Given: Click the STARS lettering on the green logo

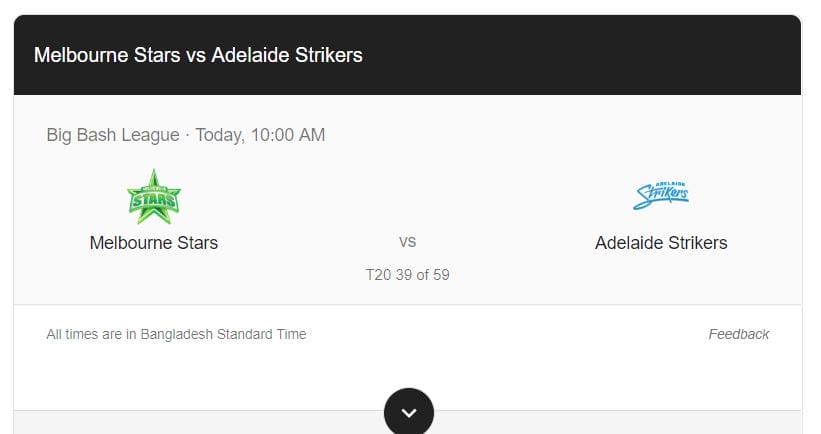Looking at the screenshot, I should pos(154,199).
